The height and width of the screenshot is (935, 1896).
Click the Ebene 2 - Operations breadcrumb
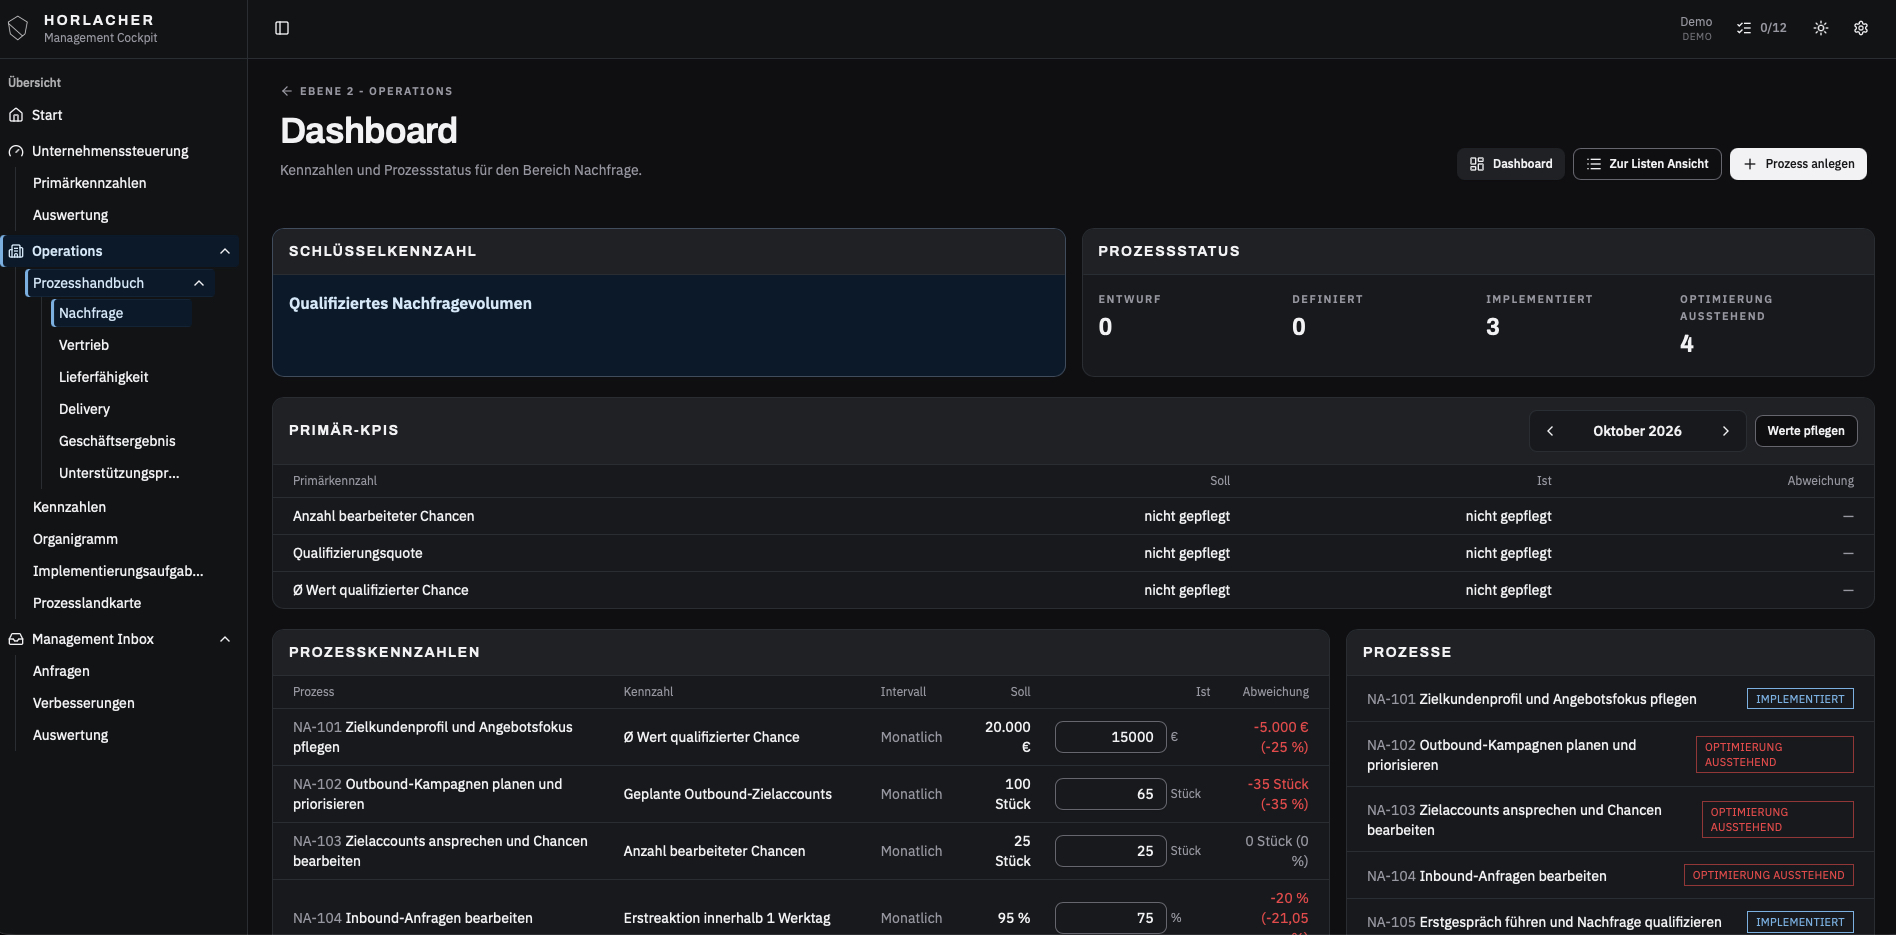(376, 91)
